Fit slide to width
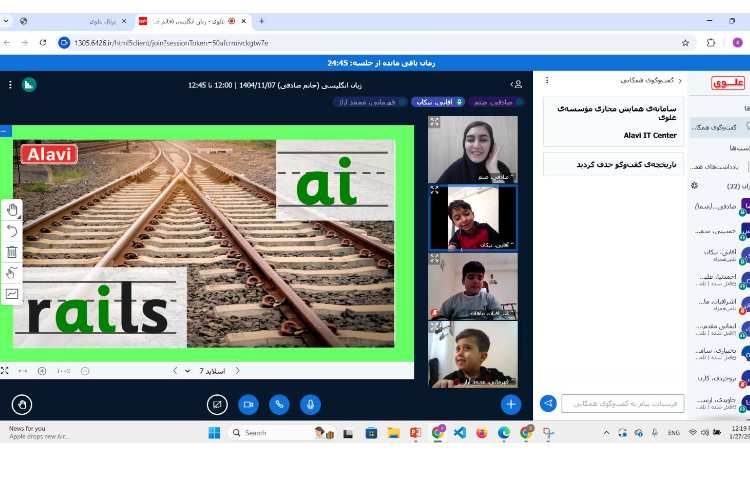Screen dimensions: 750x480 22,371
